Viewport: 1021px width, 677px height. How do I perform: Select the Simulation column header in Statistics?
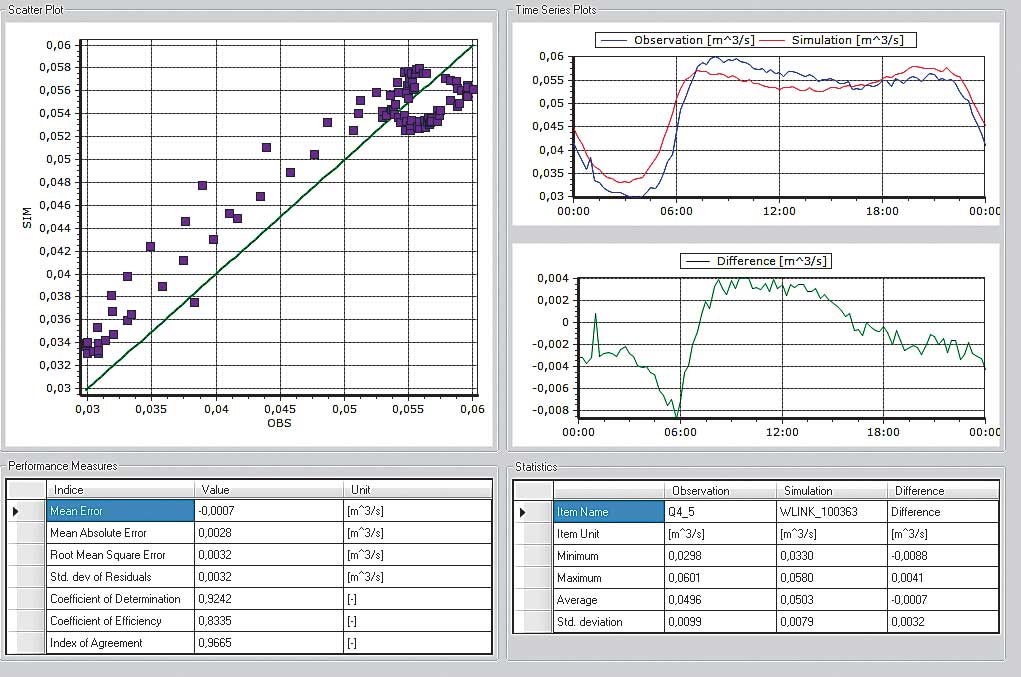click(x=831, y=491)
